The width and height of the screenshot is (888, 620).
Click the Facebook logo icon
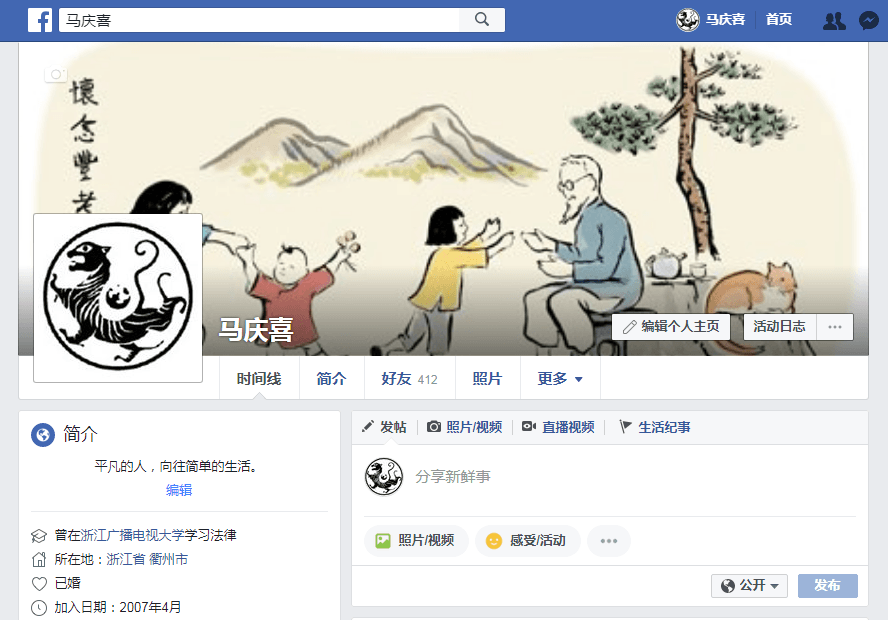coord(40,20)
